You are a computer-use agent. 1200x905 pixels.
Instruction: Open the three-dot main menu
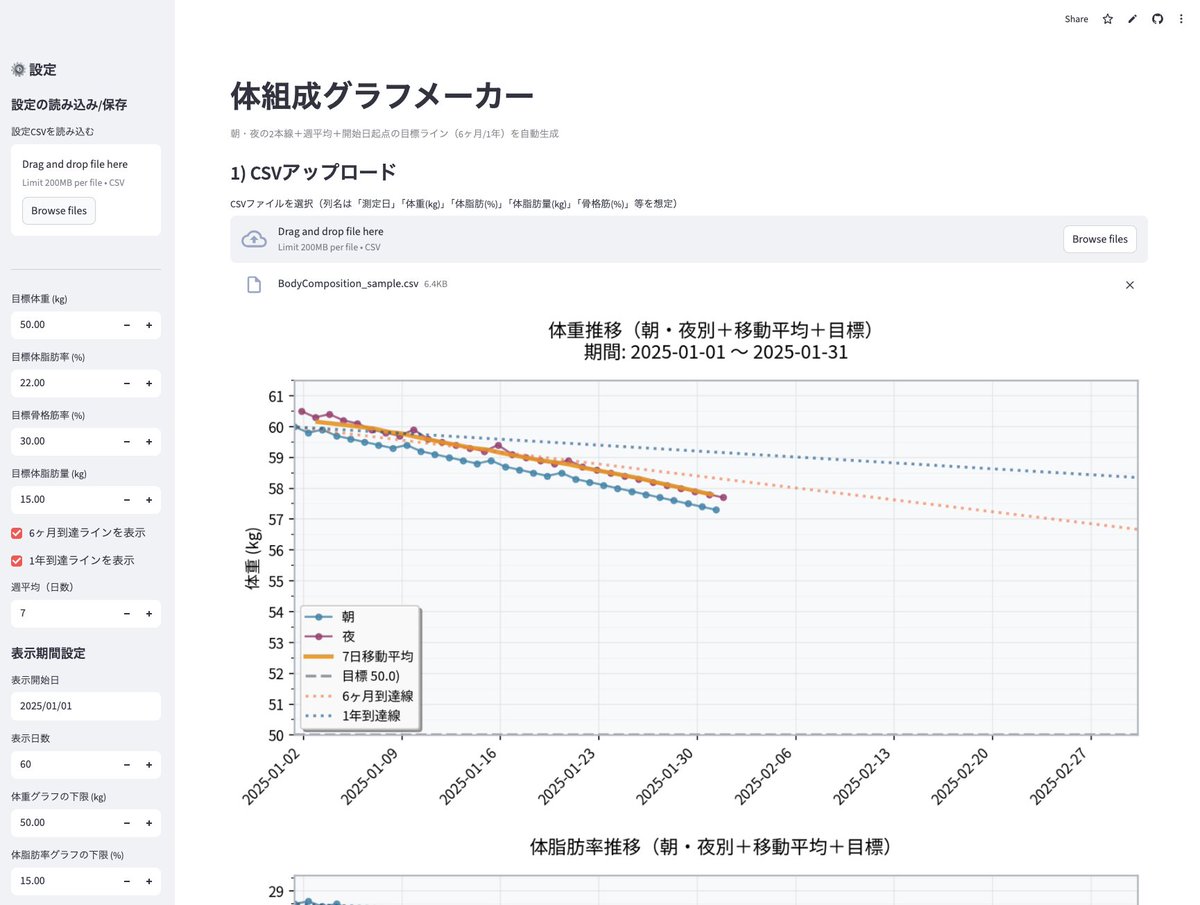tap(1181, 19)
